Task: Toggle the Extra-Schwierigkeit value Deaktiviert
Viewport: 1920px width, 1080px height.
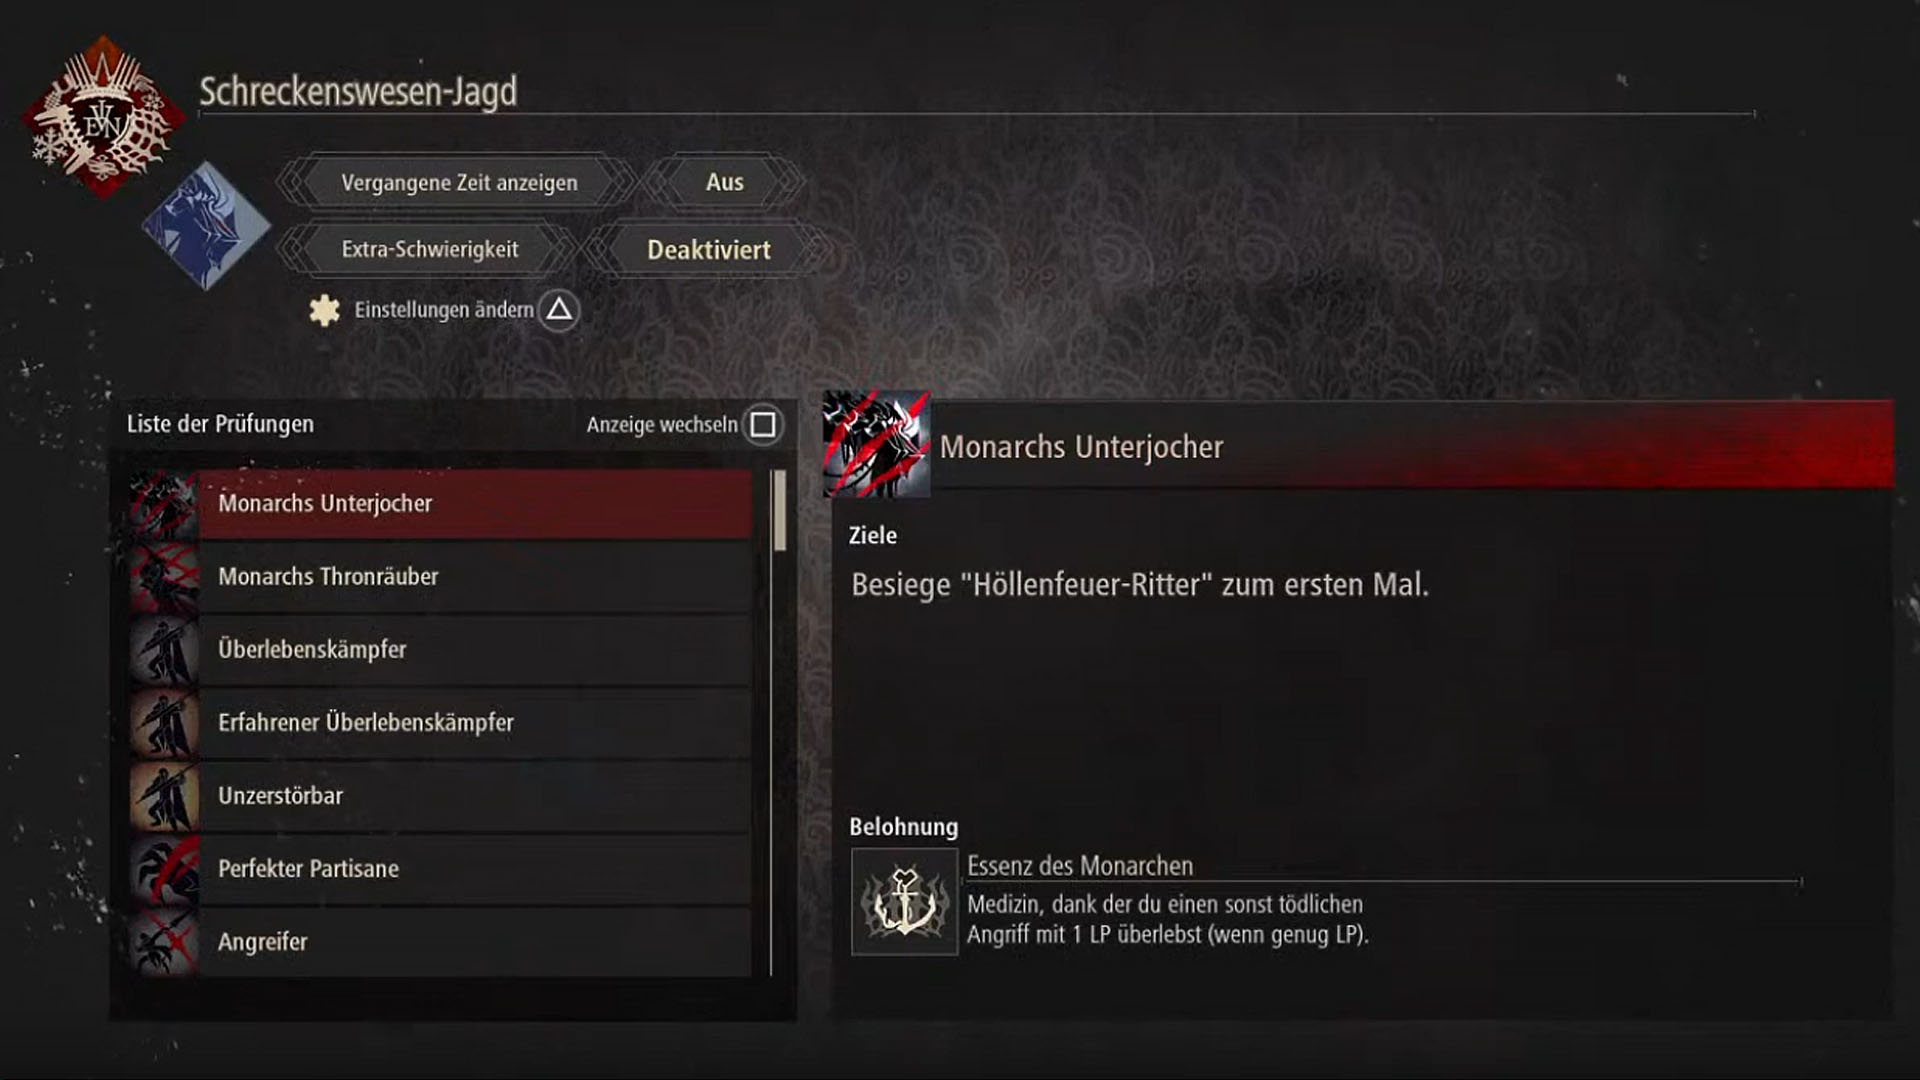Action: tap(708, 250)
